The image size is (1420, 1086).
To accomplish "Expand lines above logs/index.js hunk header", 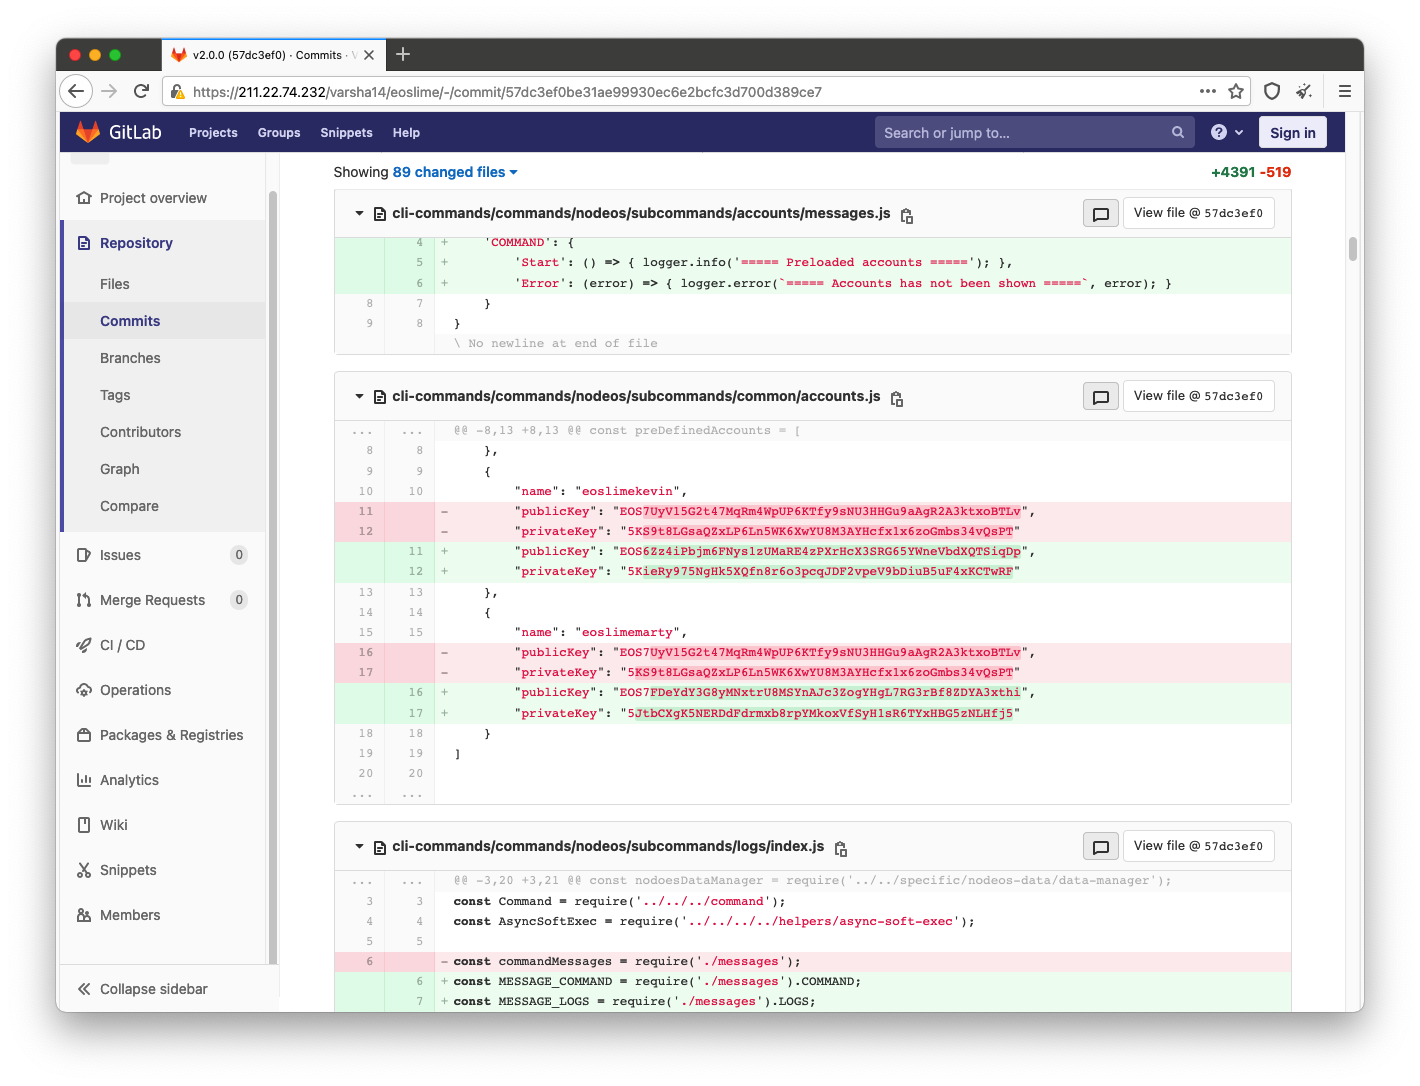I will click(385, 881).
